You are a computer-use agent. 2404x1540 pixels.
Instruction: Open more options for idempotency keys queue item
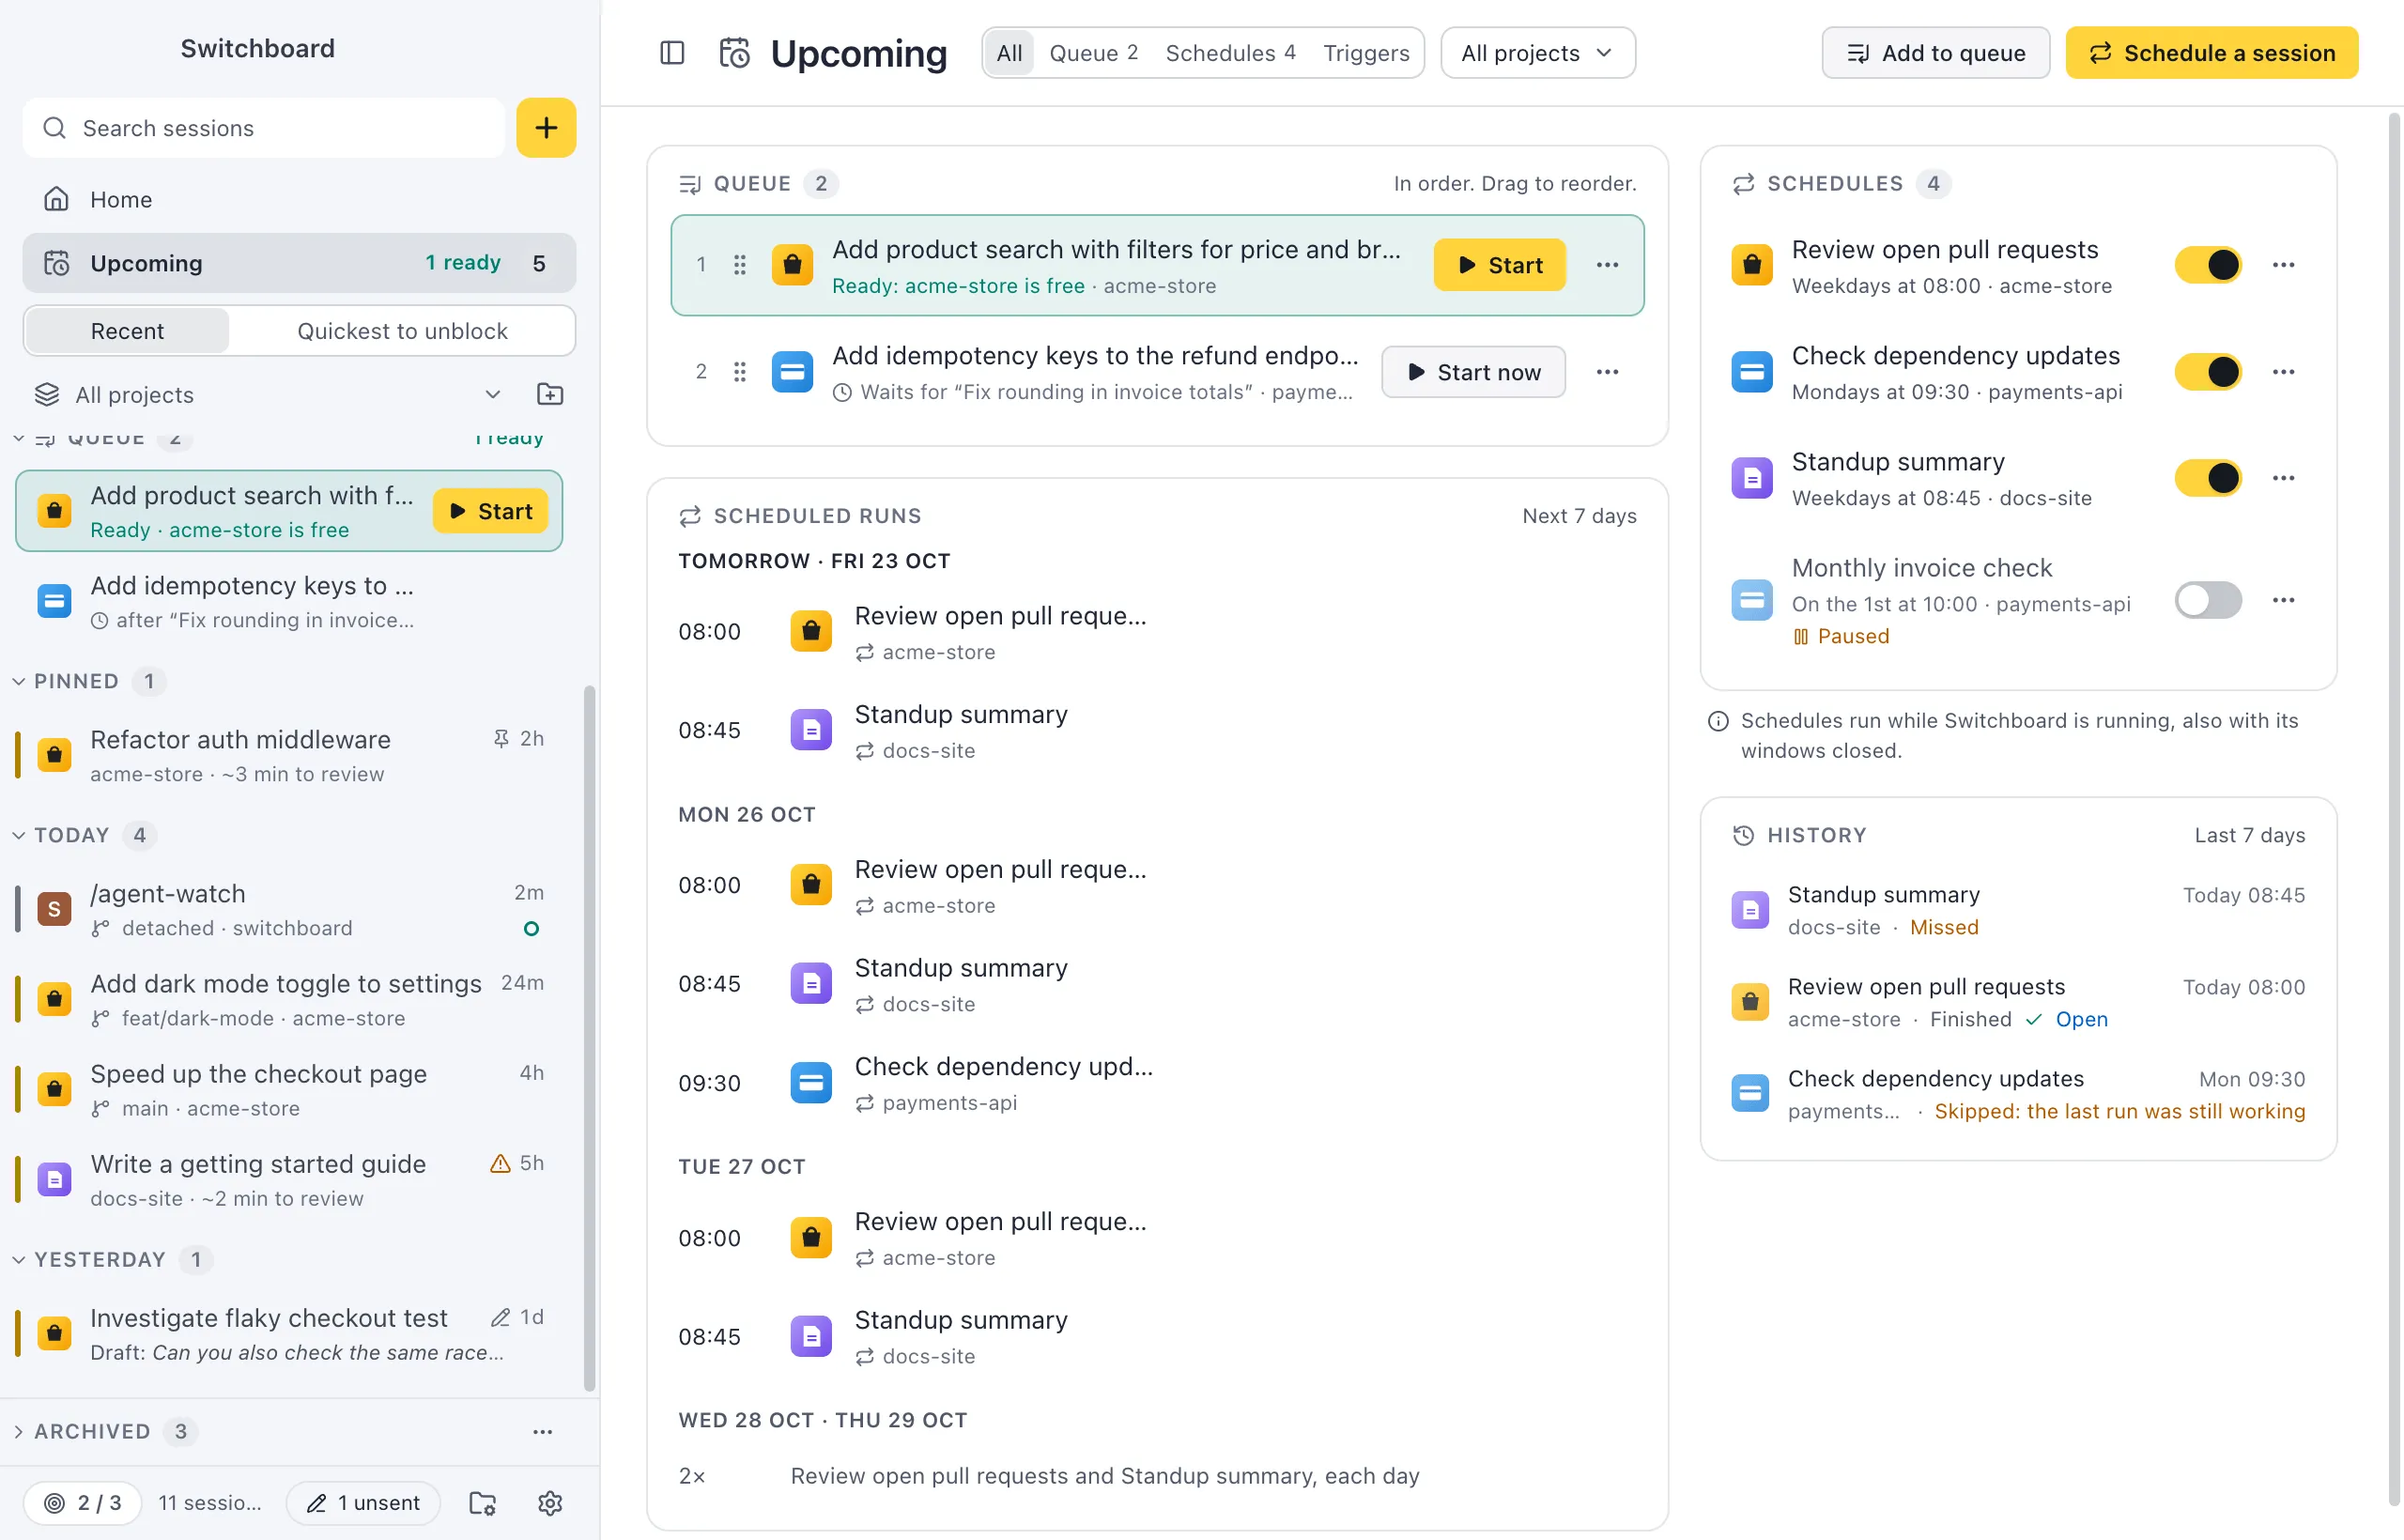1607,372
